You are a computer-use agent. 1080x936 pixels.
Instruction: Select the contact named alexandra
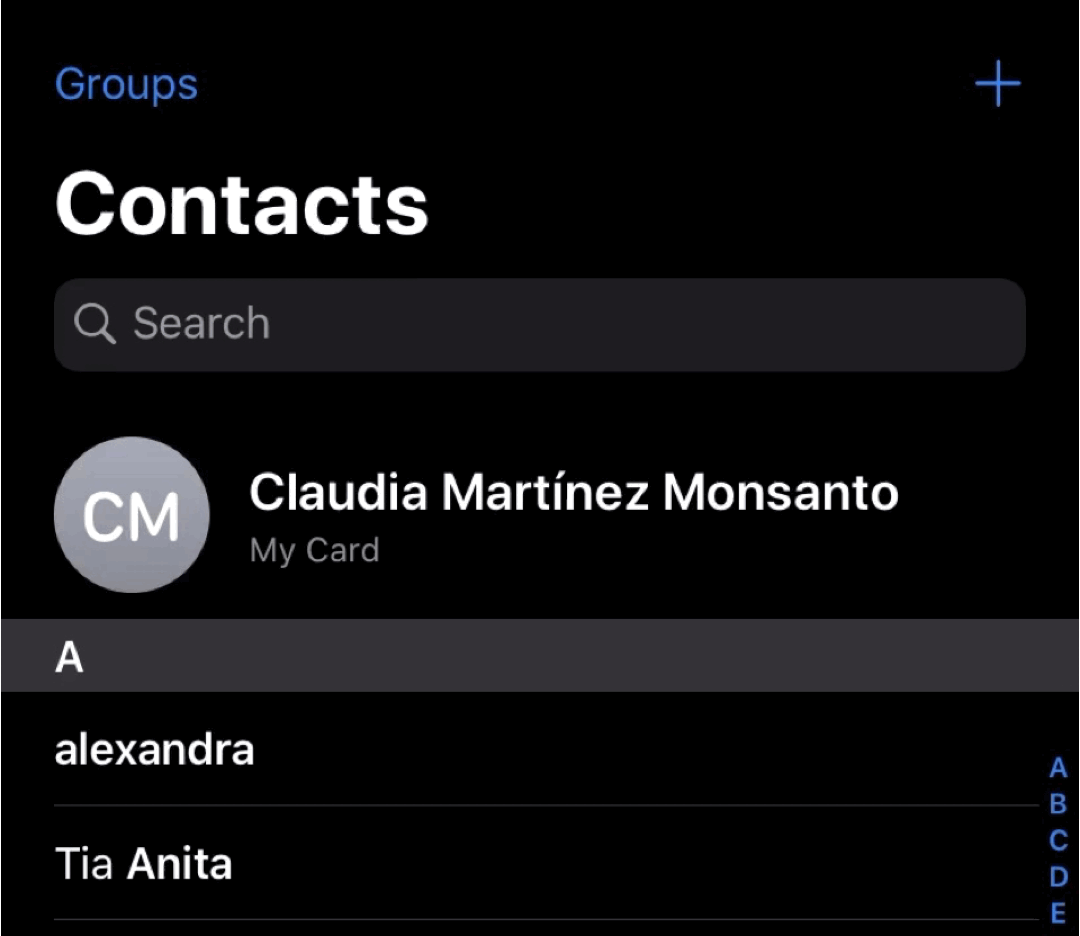(x=154, y=748)
